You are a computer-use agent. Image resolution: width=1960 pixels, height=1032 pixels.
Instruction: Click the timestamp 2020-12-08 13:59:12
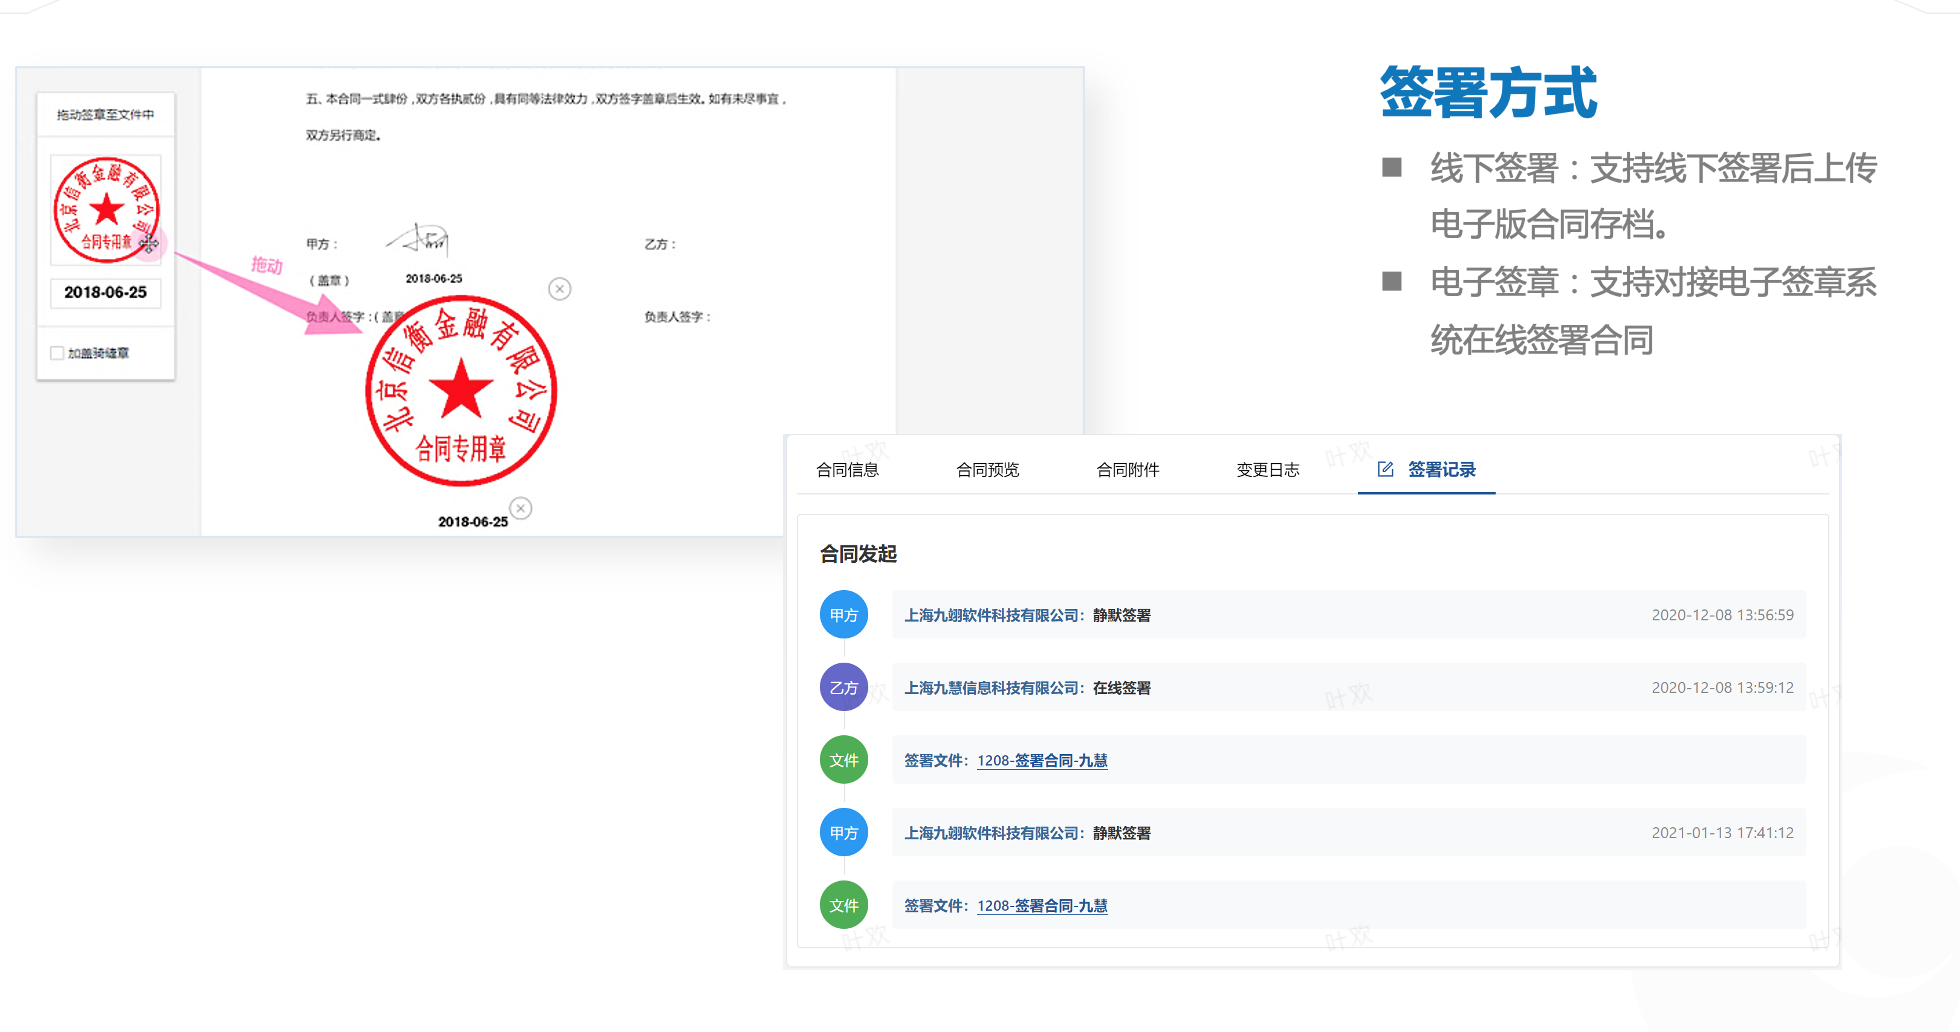pyautogui.click(x=1722, y=688)
